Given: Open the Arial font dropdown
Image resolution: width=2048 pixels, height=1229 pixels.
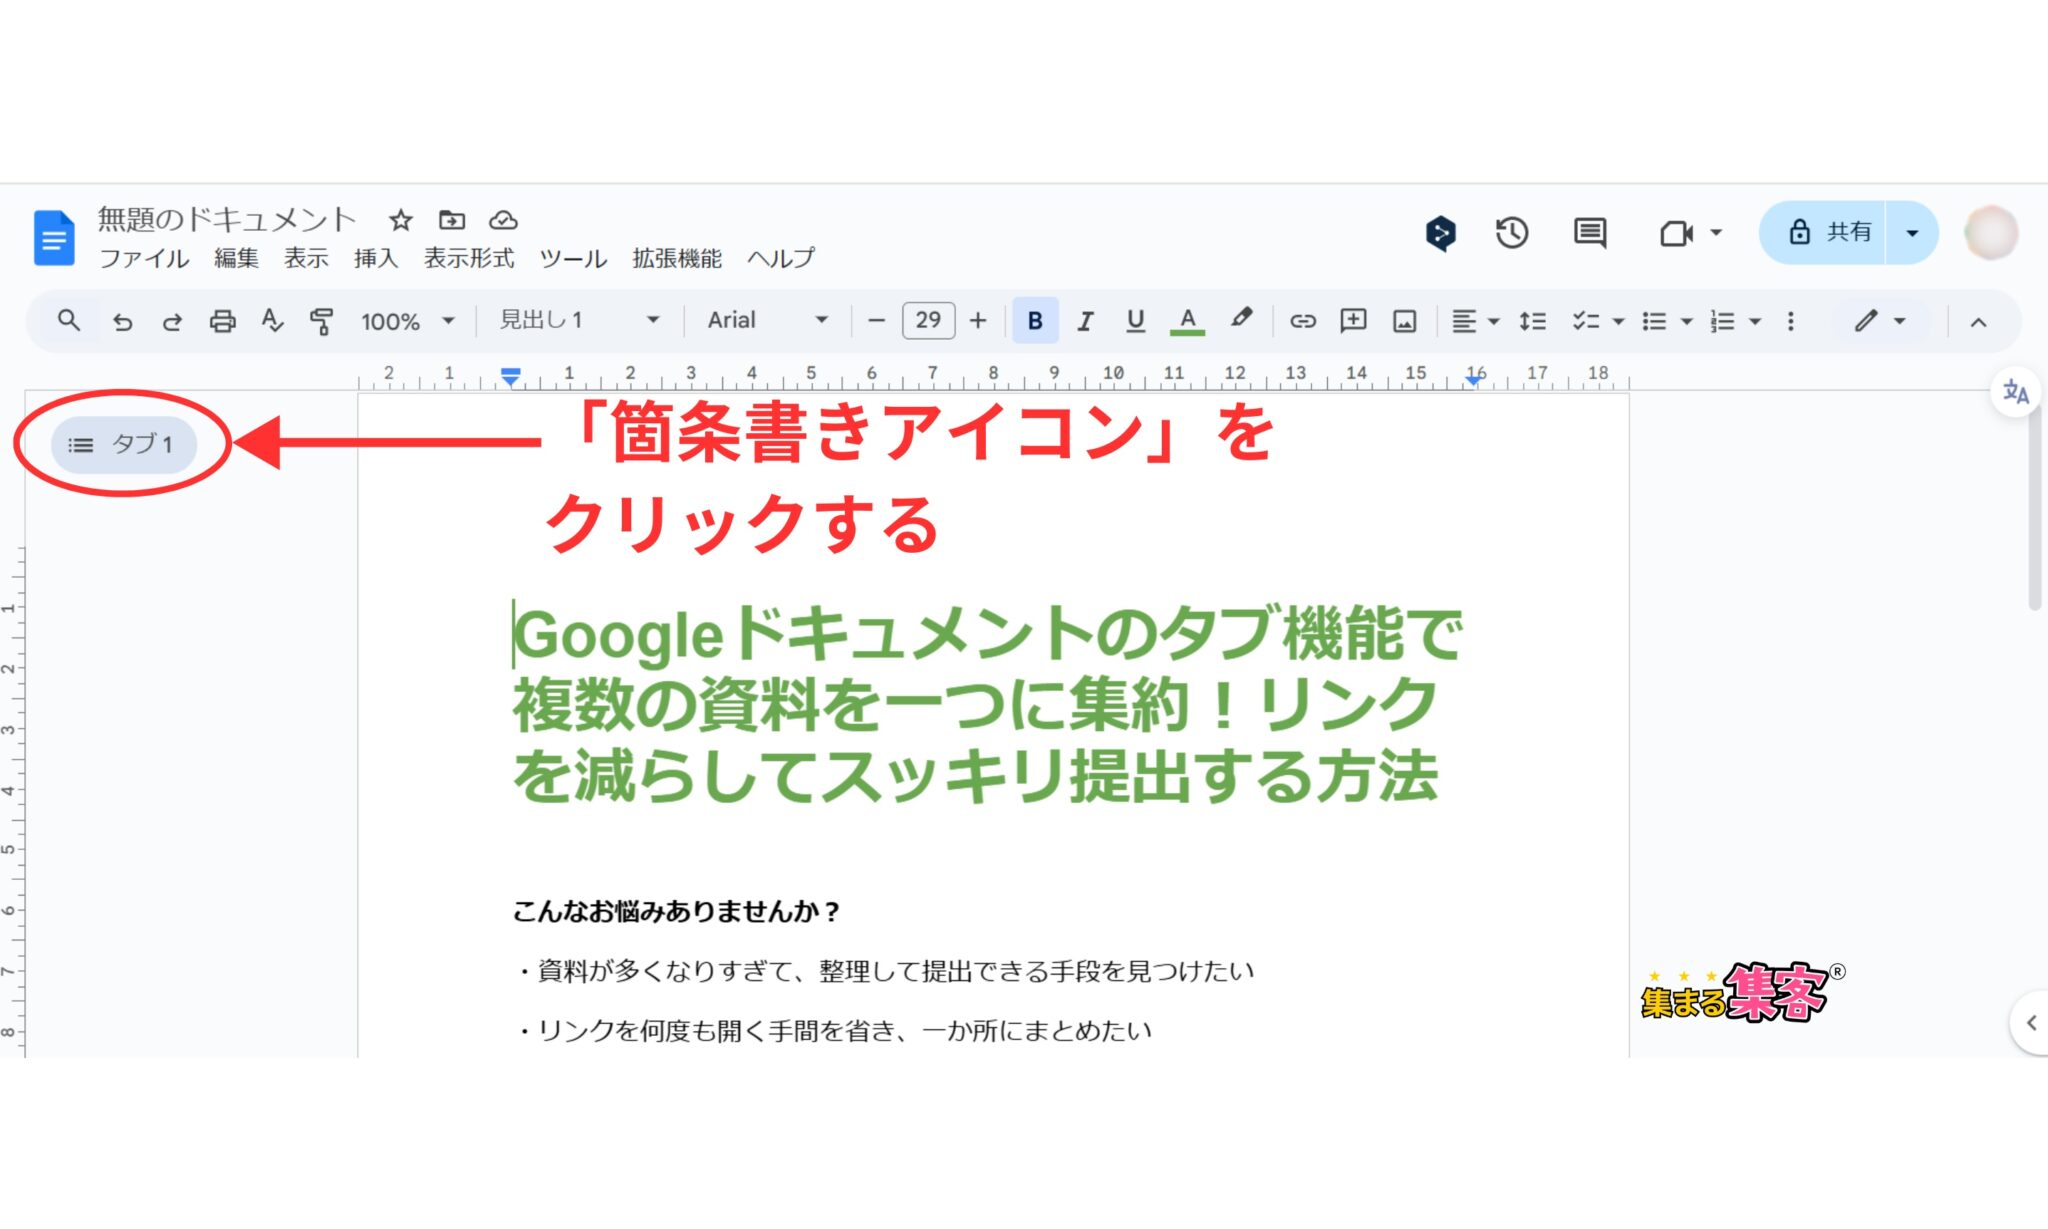Looking at the screenshot, I should tap(768, 320).
